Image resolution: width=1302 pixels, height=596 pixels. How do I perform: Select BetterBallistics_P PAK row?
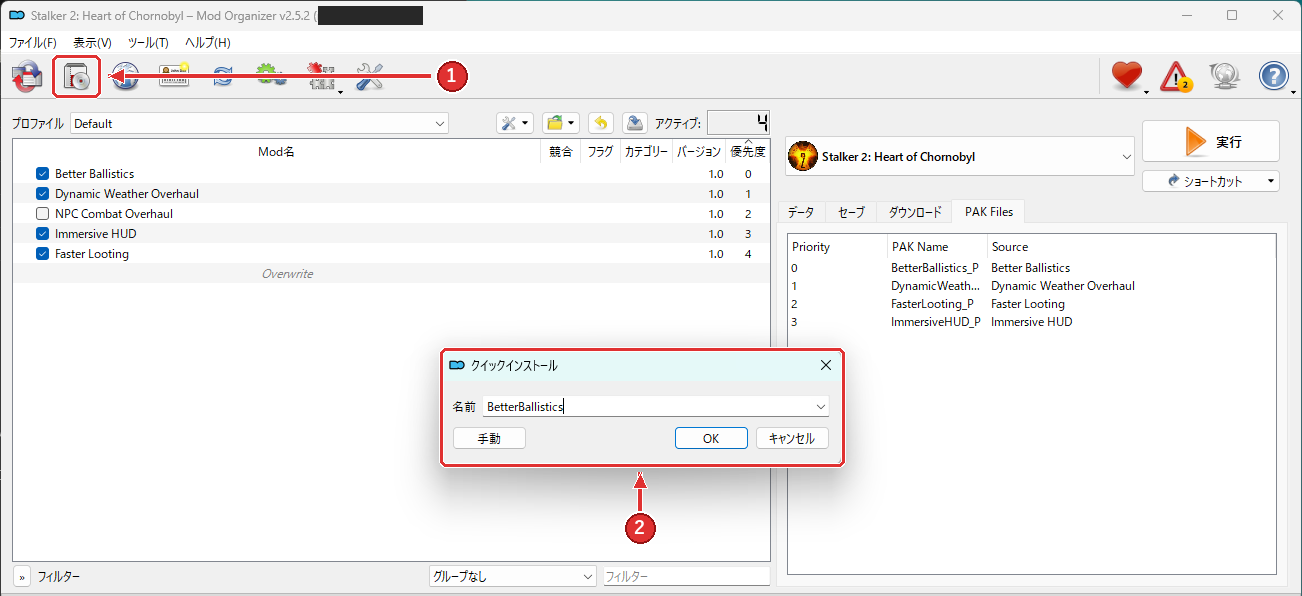(x=1031, y=268)
